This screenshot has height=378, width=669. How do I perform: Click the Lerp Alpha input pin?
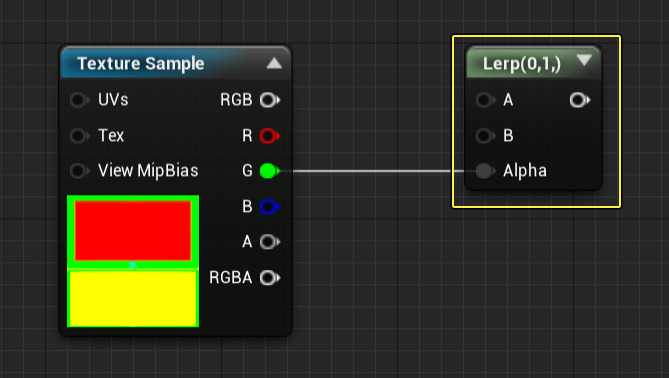485,171
